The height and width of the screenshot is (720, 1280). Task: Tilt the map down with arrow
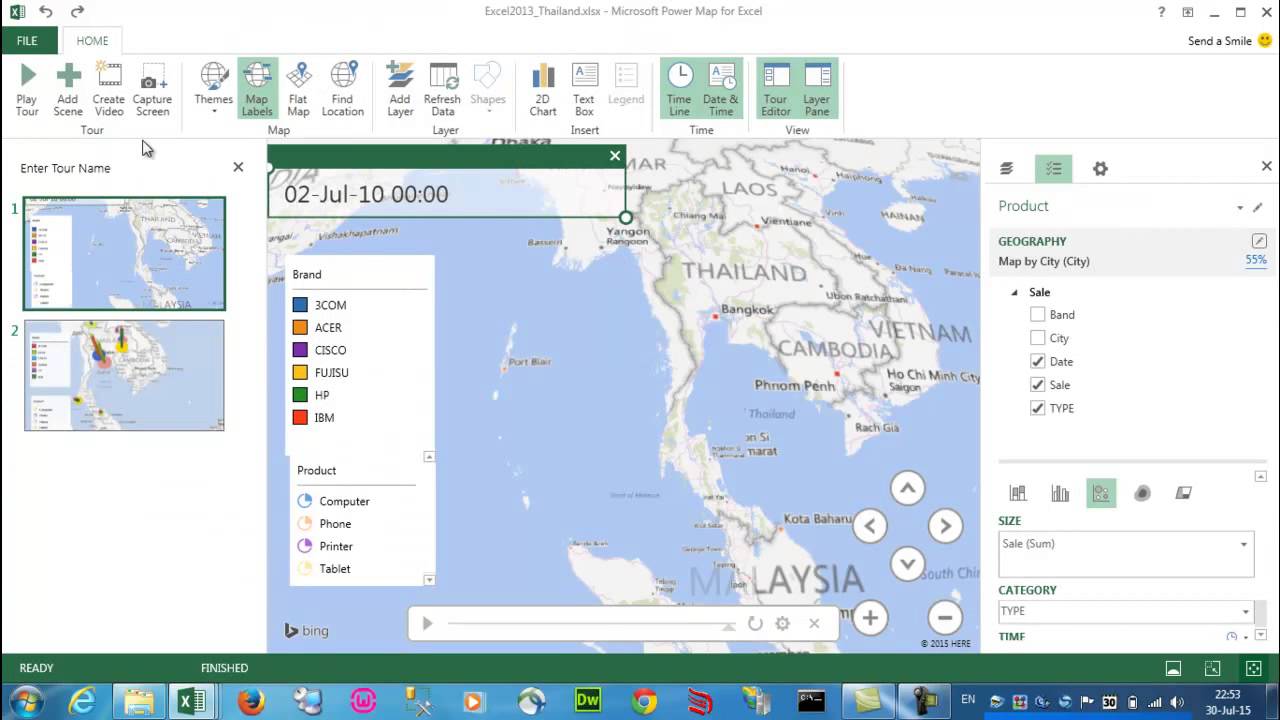click(907, 563)
